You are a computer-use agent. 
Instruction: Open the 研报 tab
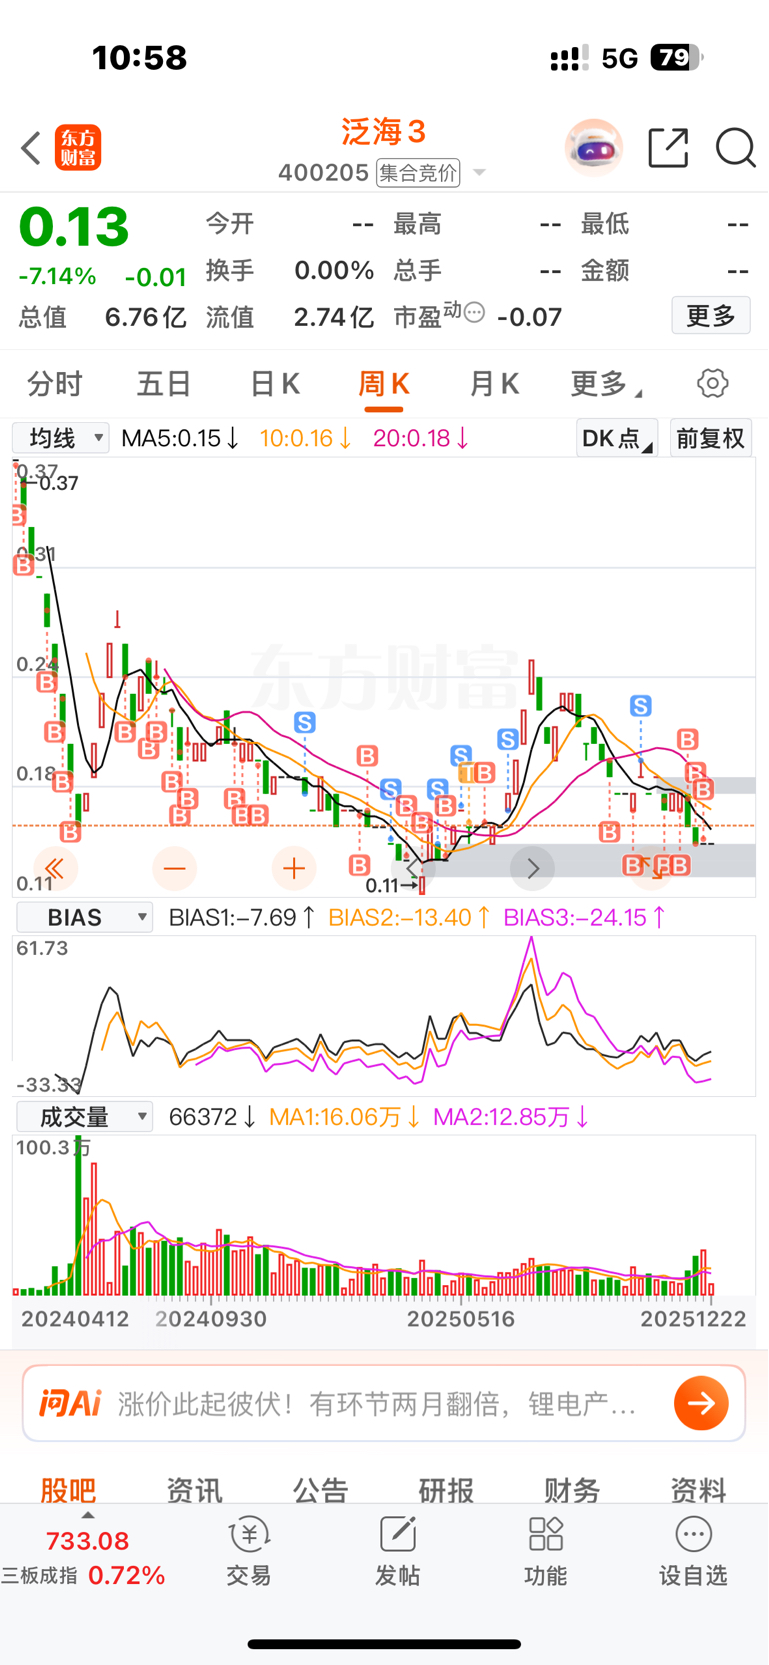click(446, 1490)
